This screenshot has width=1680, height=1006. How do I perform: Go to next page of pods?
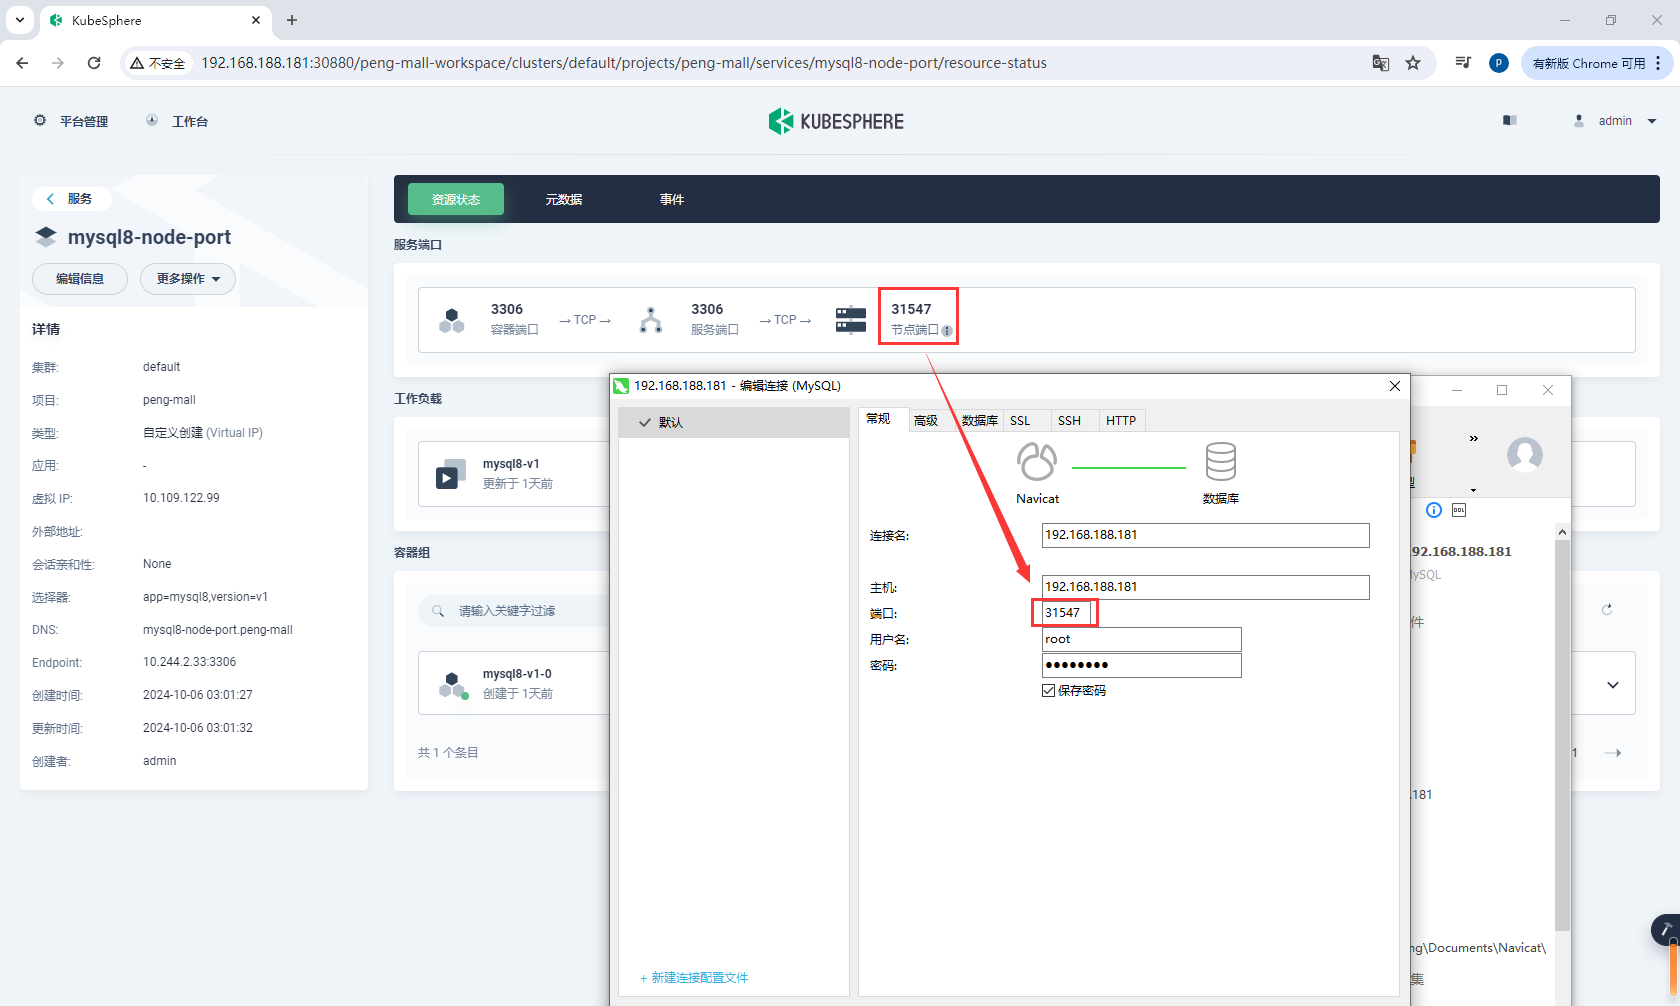pyautogui.click(x=1613, y=753)
